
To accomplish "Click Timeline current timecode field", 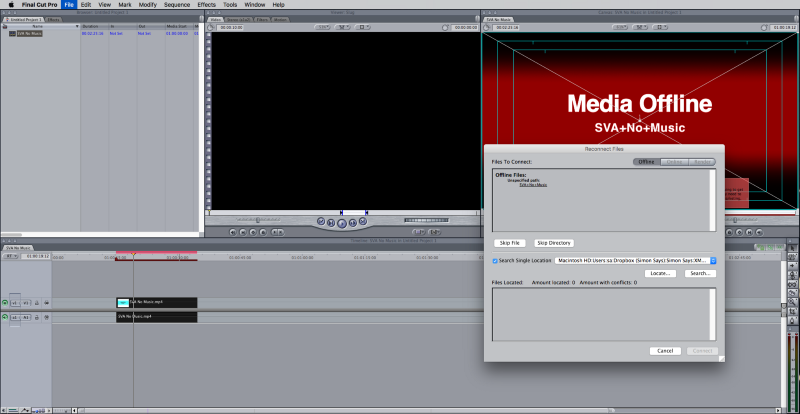I will pos(35,256).
